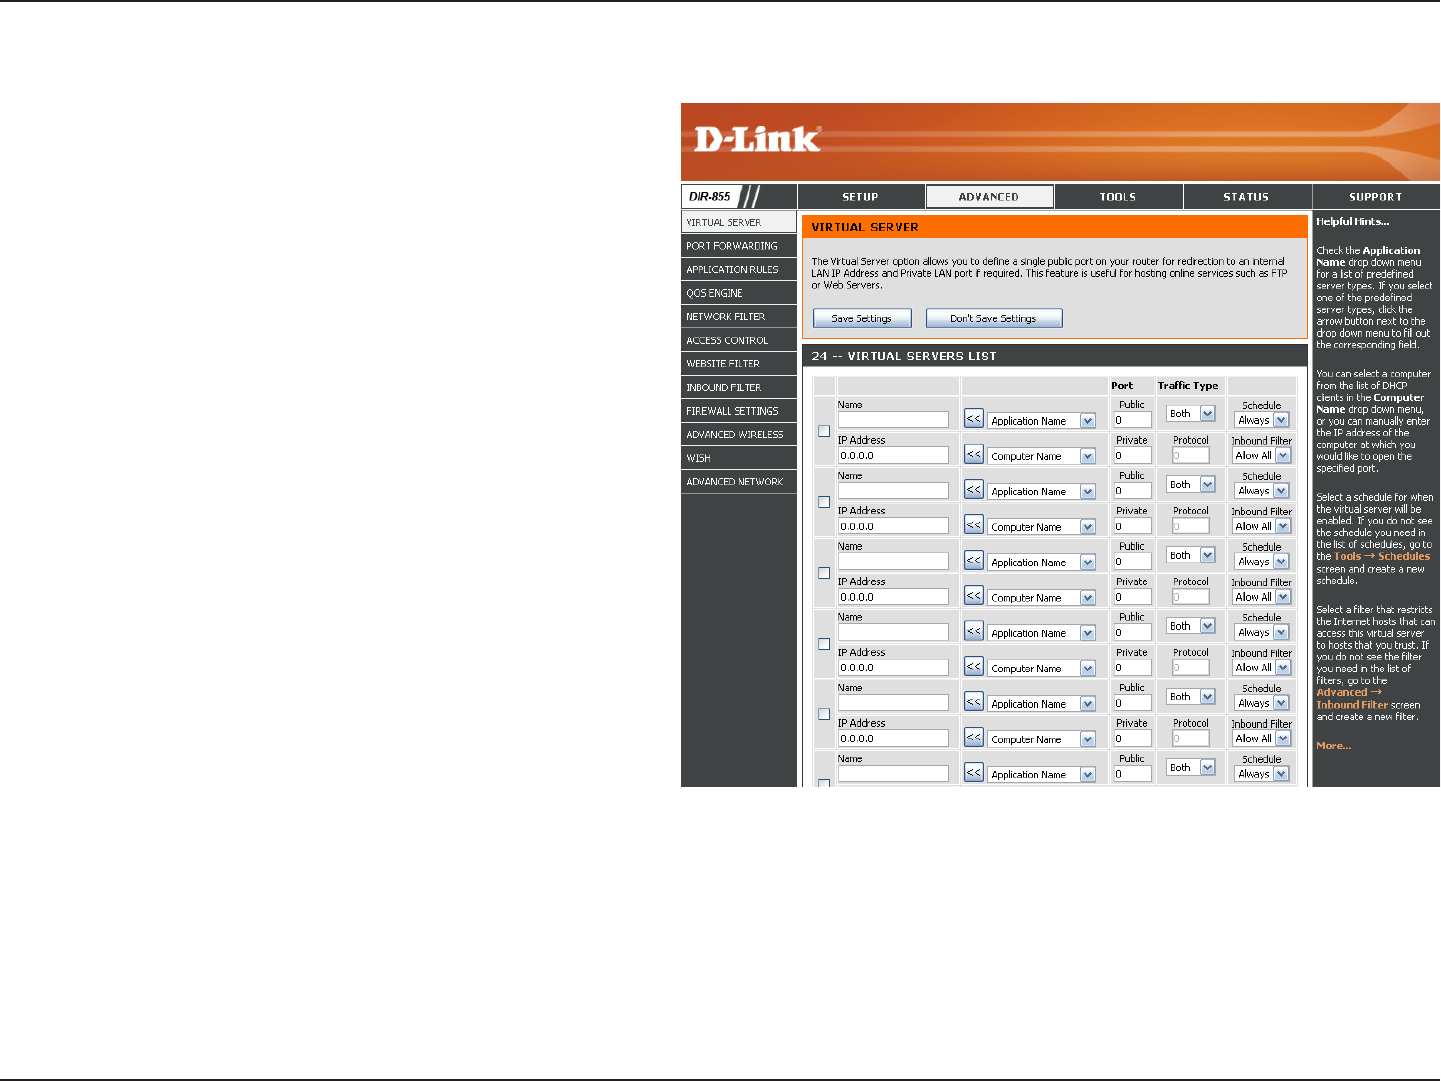The height and width of the screenshot is (1081, 1441).
Task: Go to FIREWALL SETTINGS in the sidebar
Action: [739, 411]
